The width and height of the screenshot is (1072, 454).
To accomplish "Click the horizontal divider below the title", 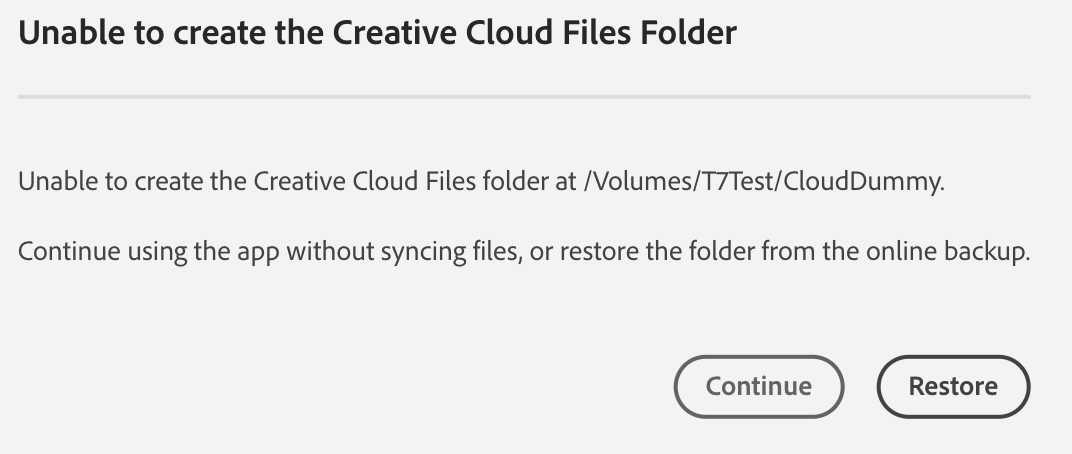I will pos(524,97).
